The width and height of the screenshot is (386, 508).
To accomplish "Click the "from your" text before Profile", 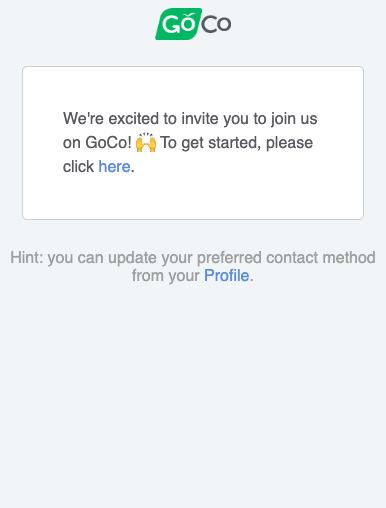I will point(166,276).
